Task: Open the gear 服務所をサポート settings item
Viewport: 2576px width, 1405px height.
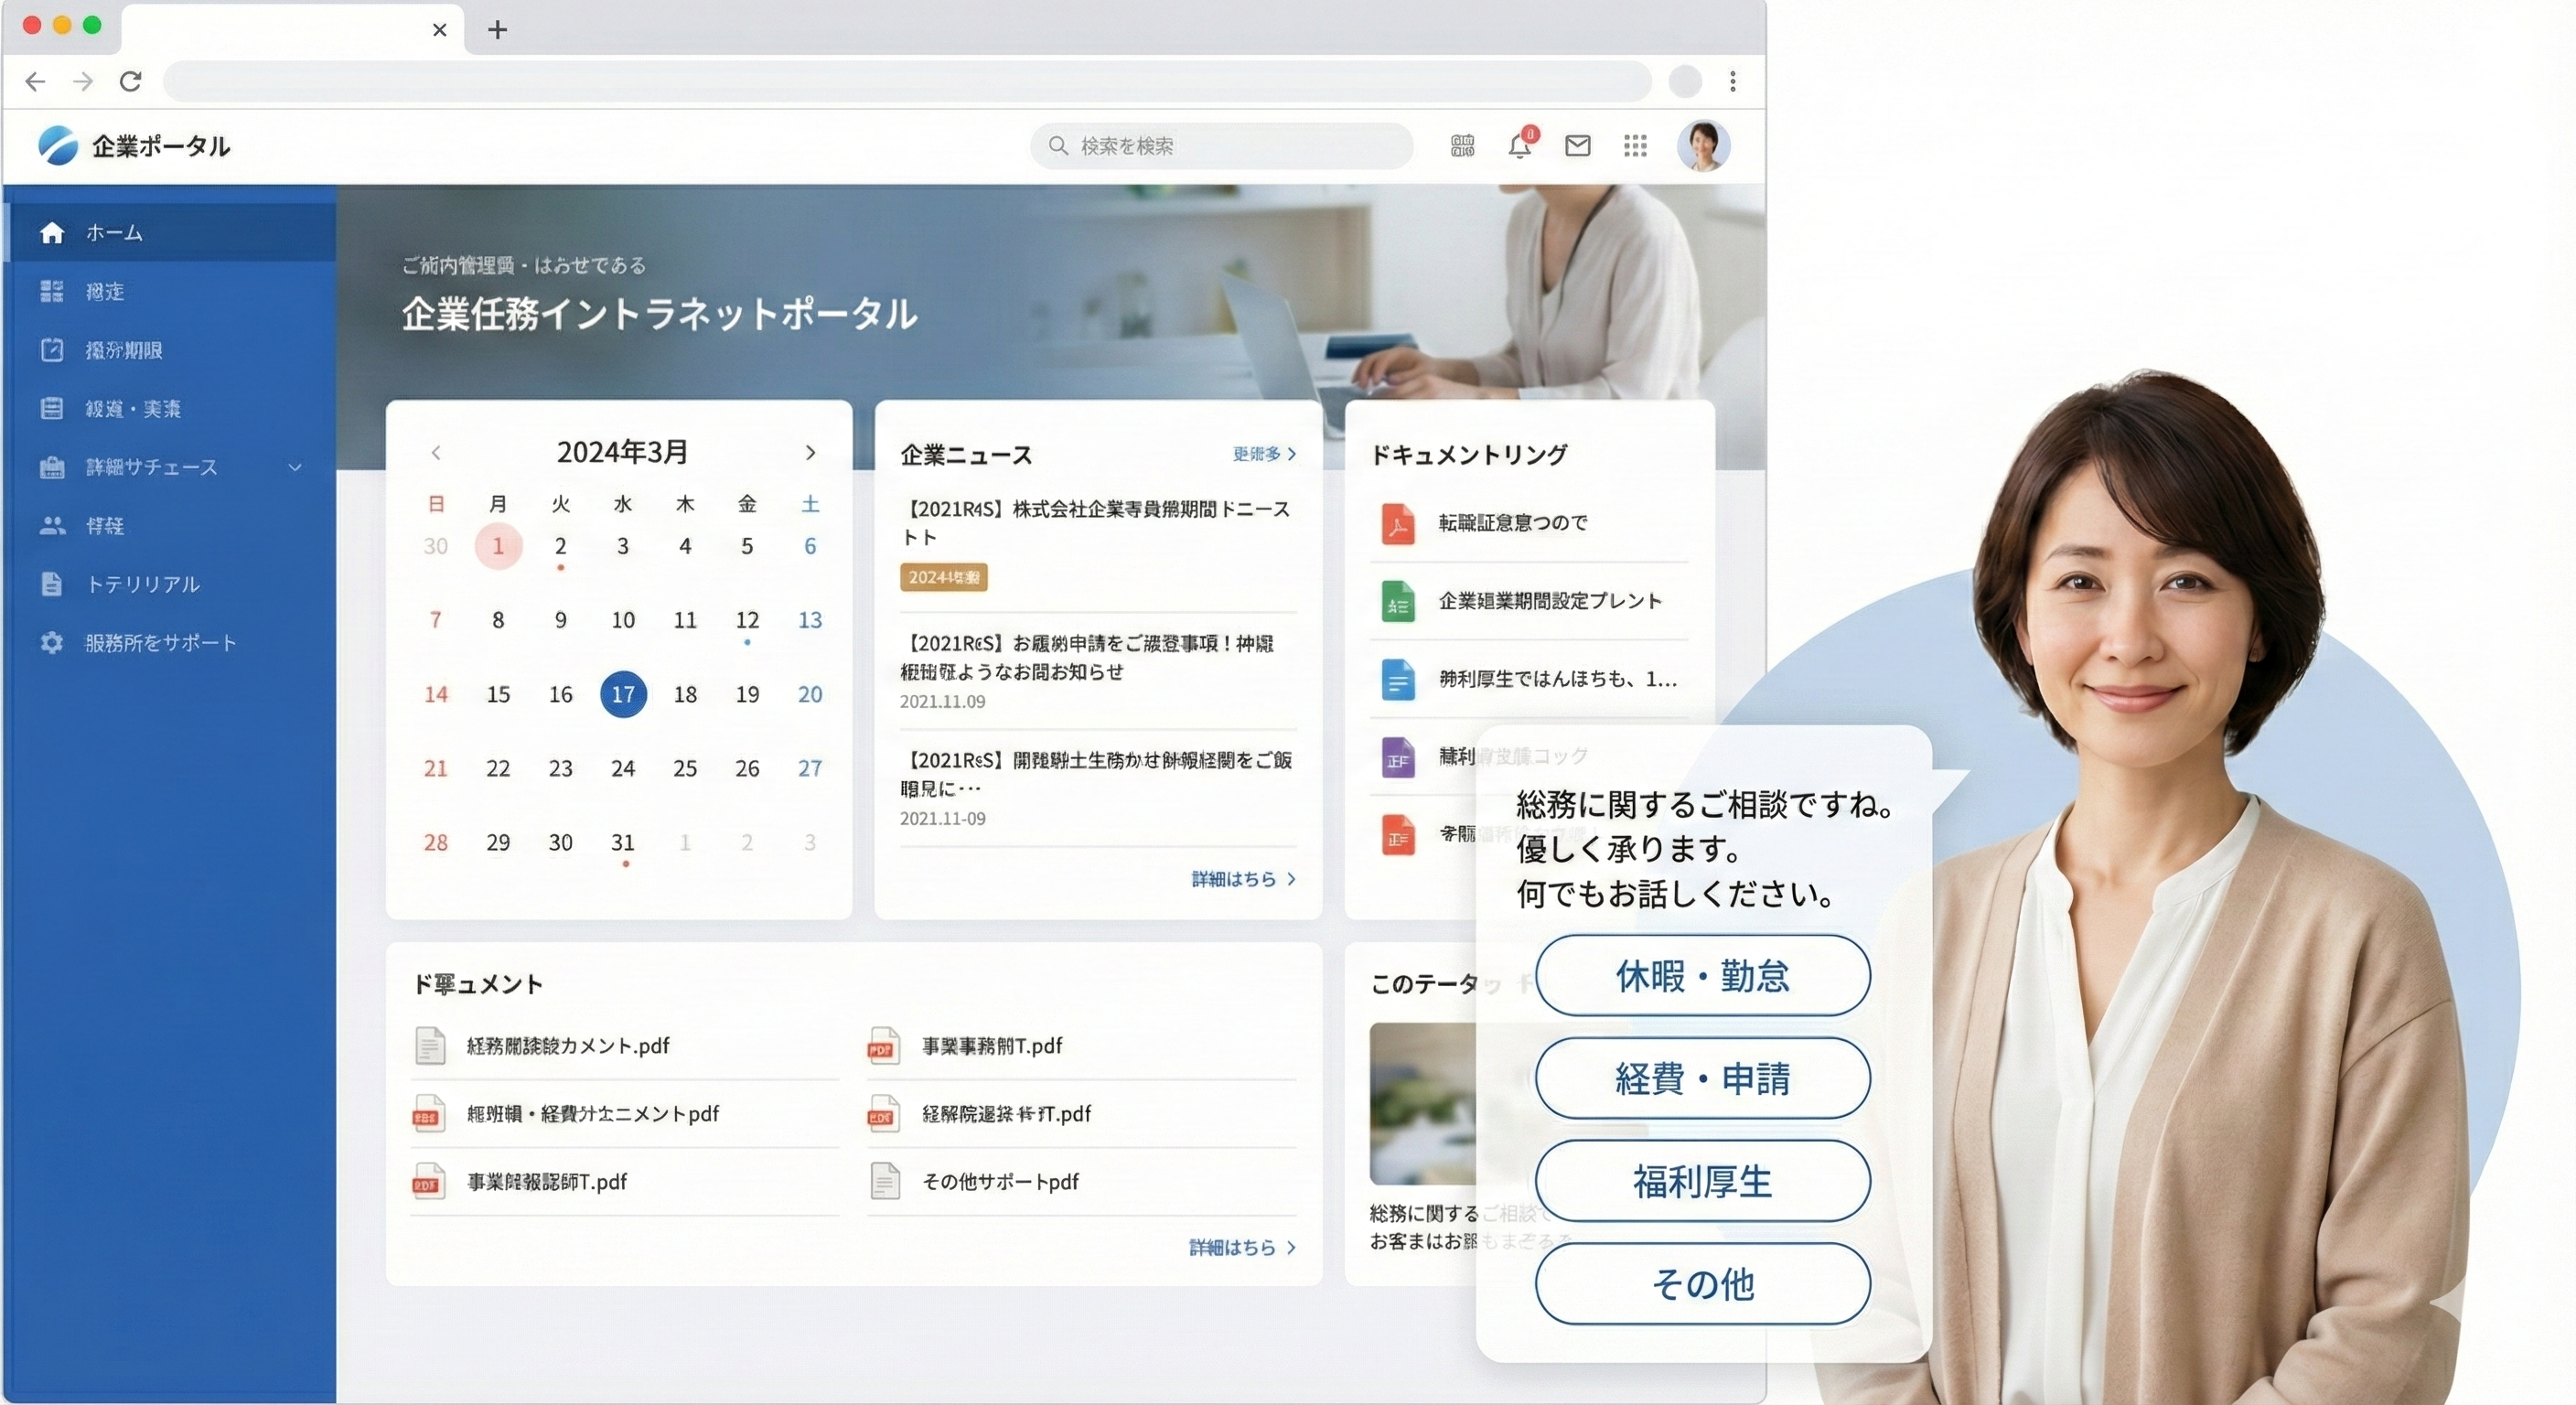Action: pos(52,643)
